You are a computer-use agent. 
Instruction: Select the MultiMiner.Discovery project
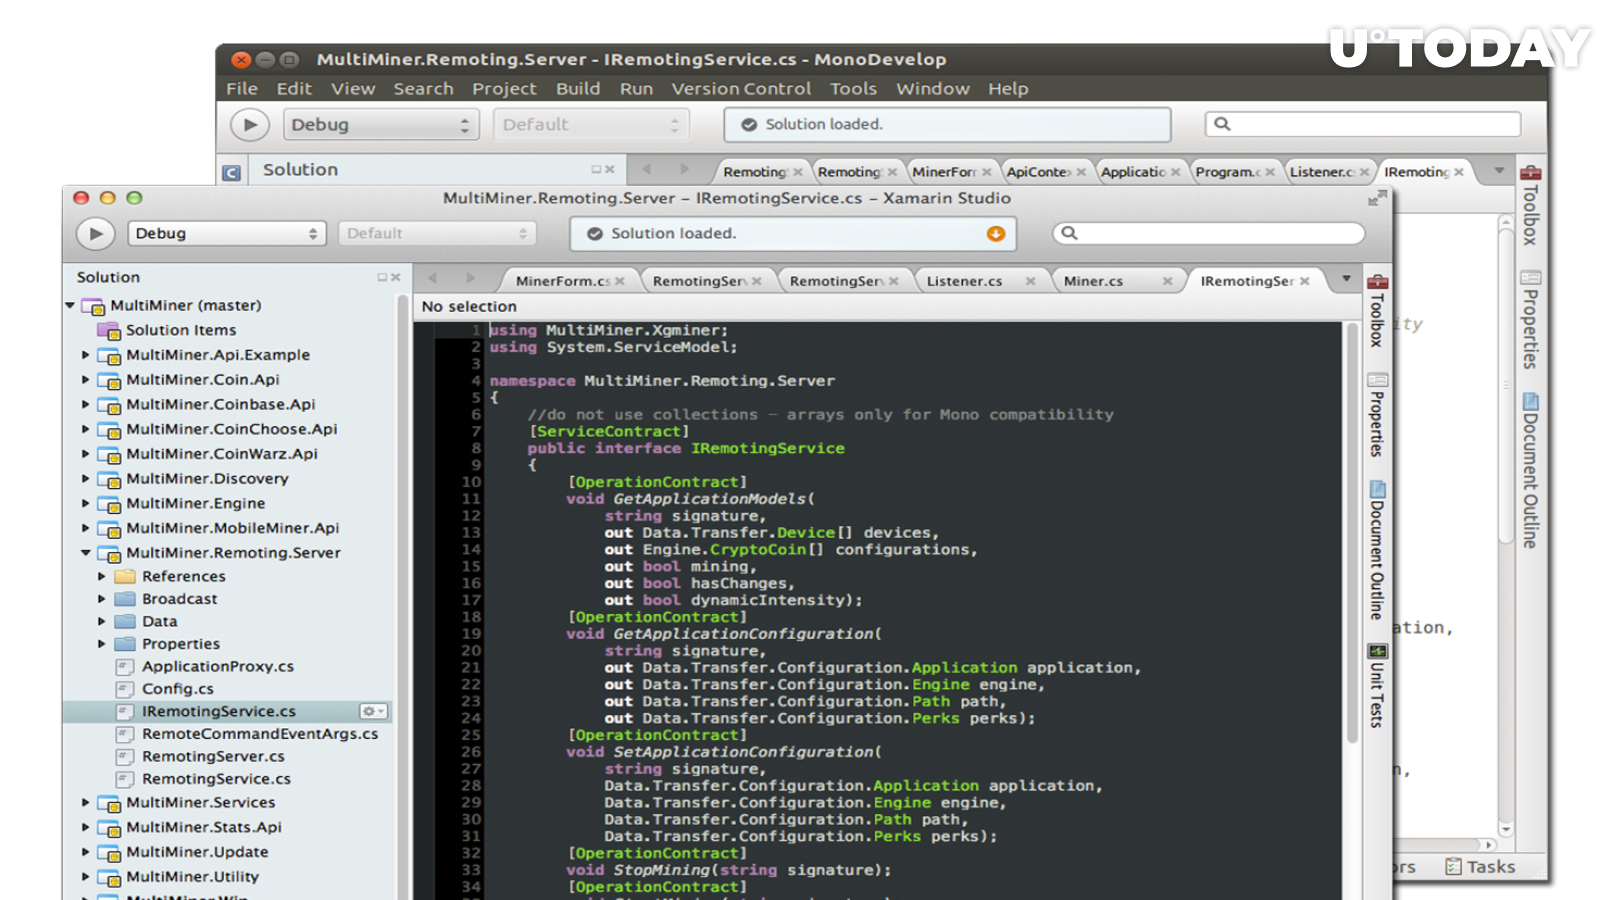[207, 478]
